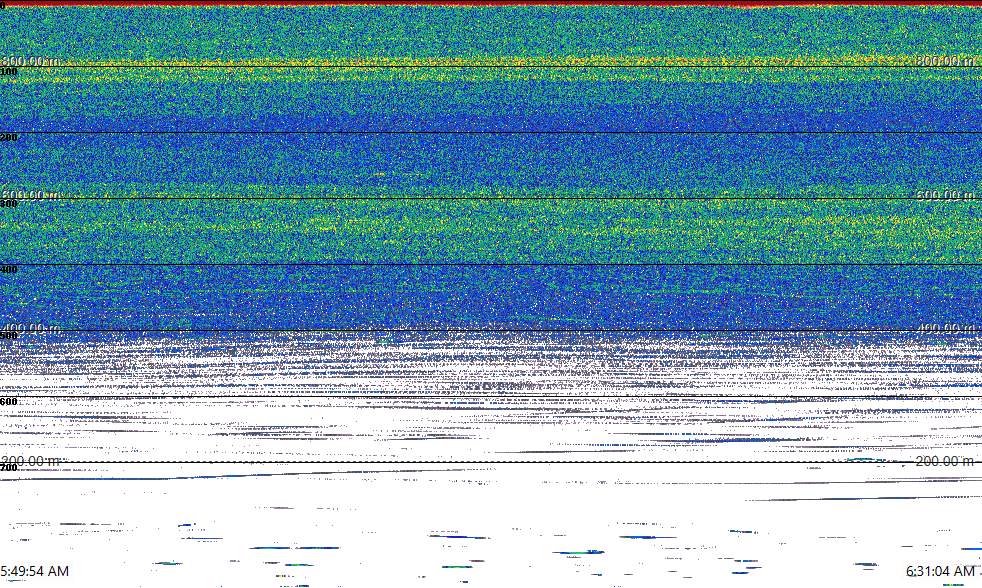Select the 600 depth scale label
982x588 pixels.
9,402
